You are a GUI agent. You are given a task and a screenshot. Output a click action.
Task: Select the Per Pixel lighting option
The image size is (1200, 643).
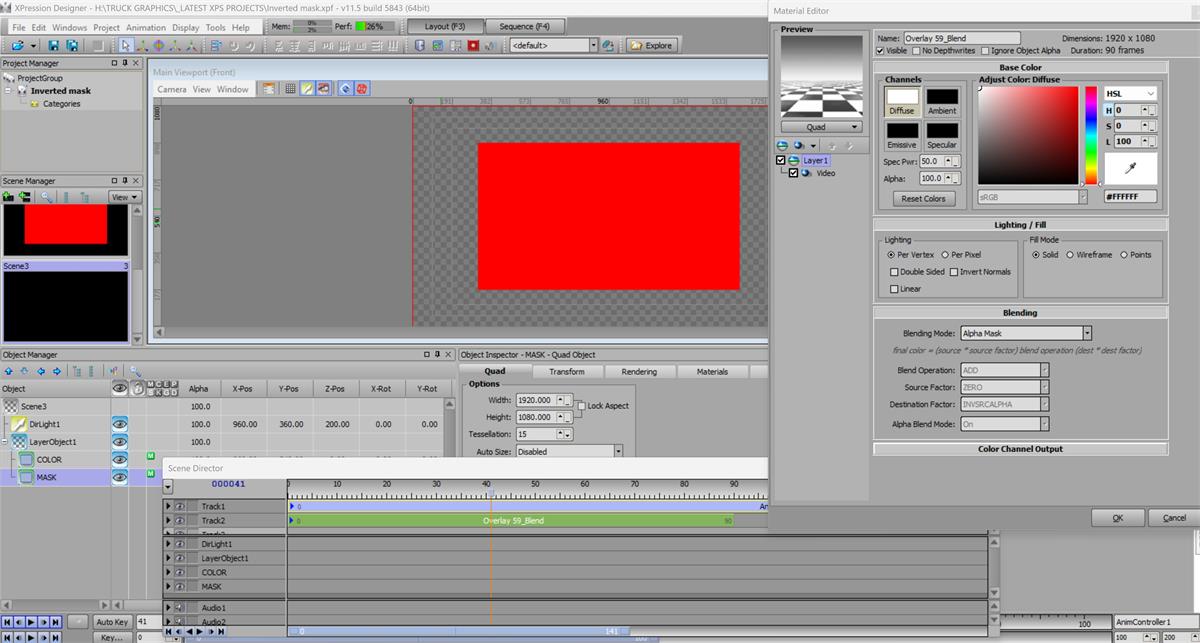pyautogui.click(x=946, y=255)
